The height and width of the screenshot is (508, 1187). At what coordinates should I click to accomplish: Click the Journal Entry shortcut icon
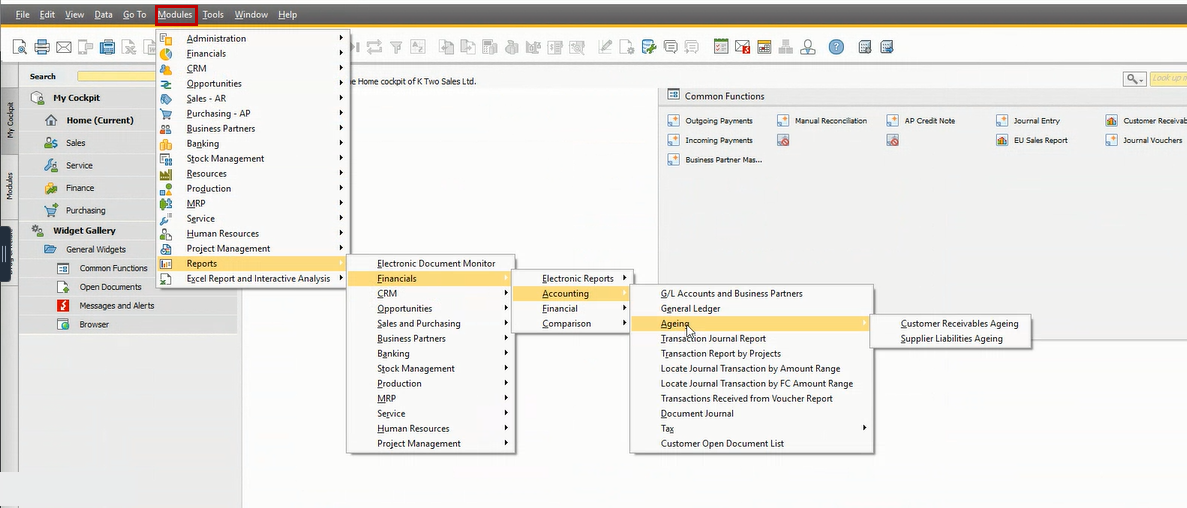[x=1002, y=120]
